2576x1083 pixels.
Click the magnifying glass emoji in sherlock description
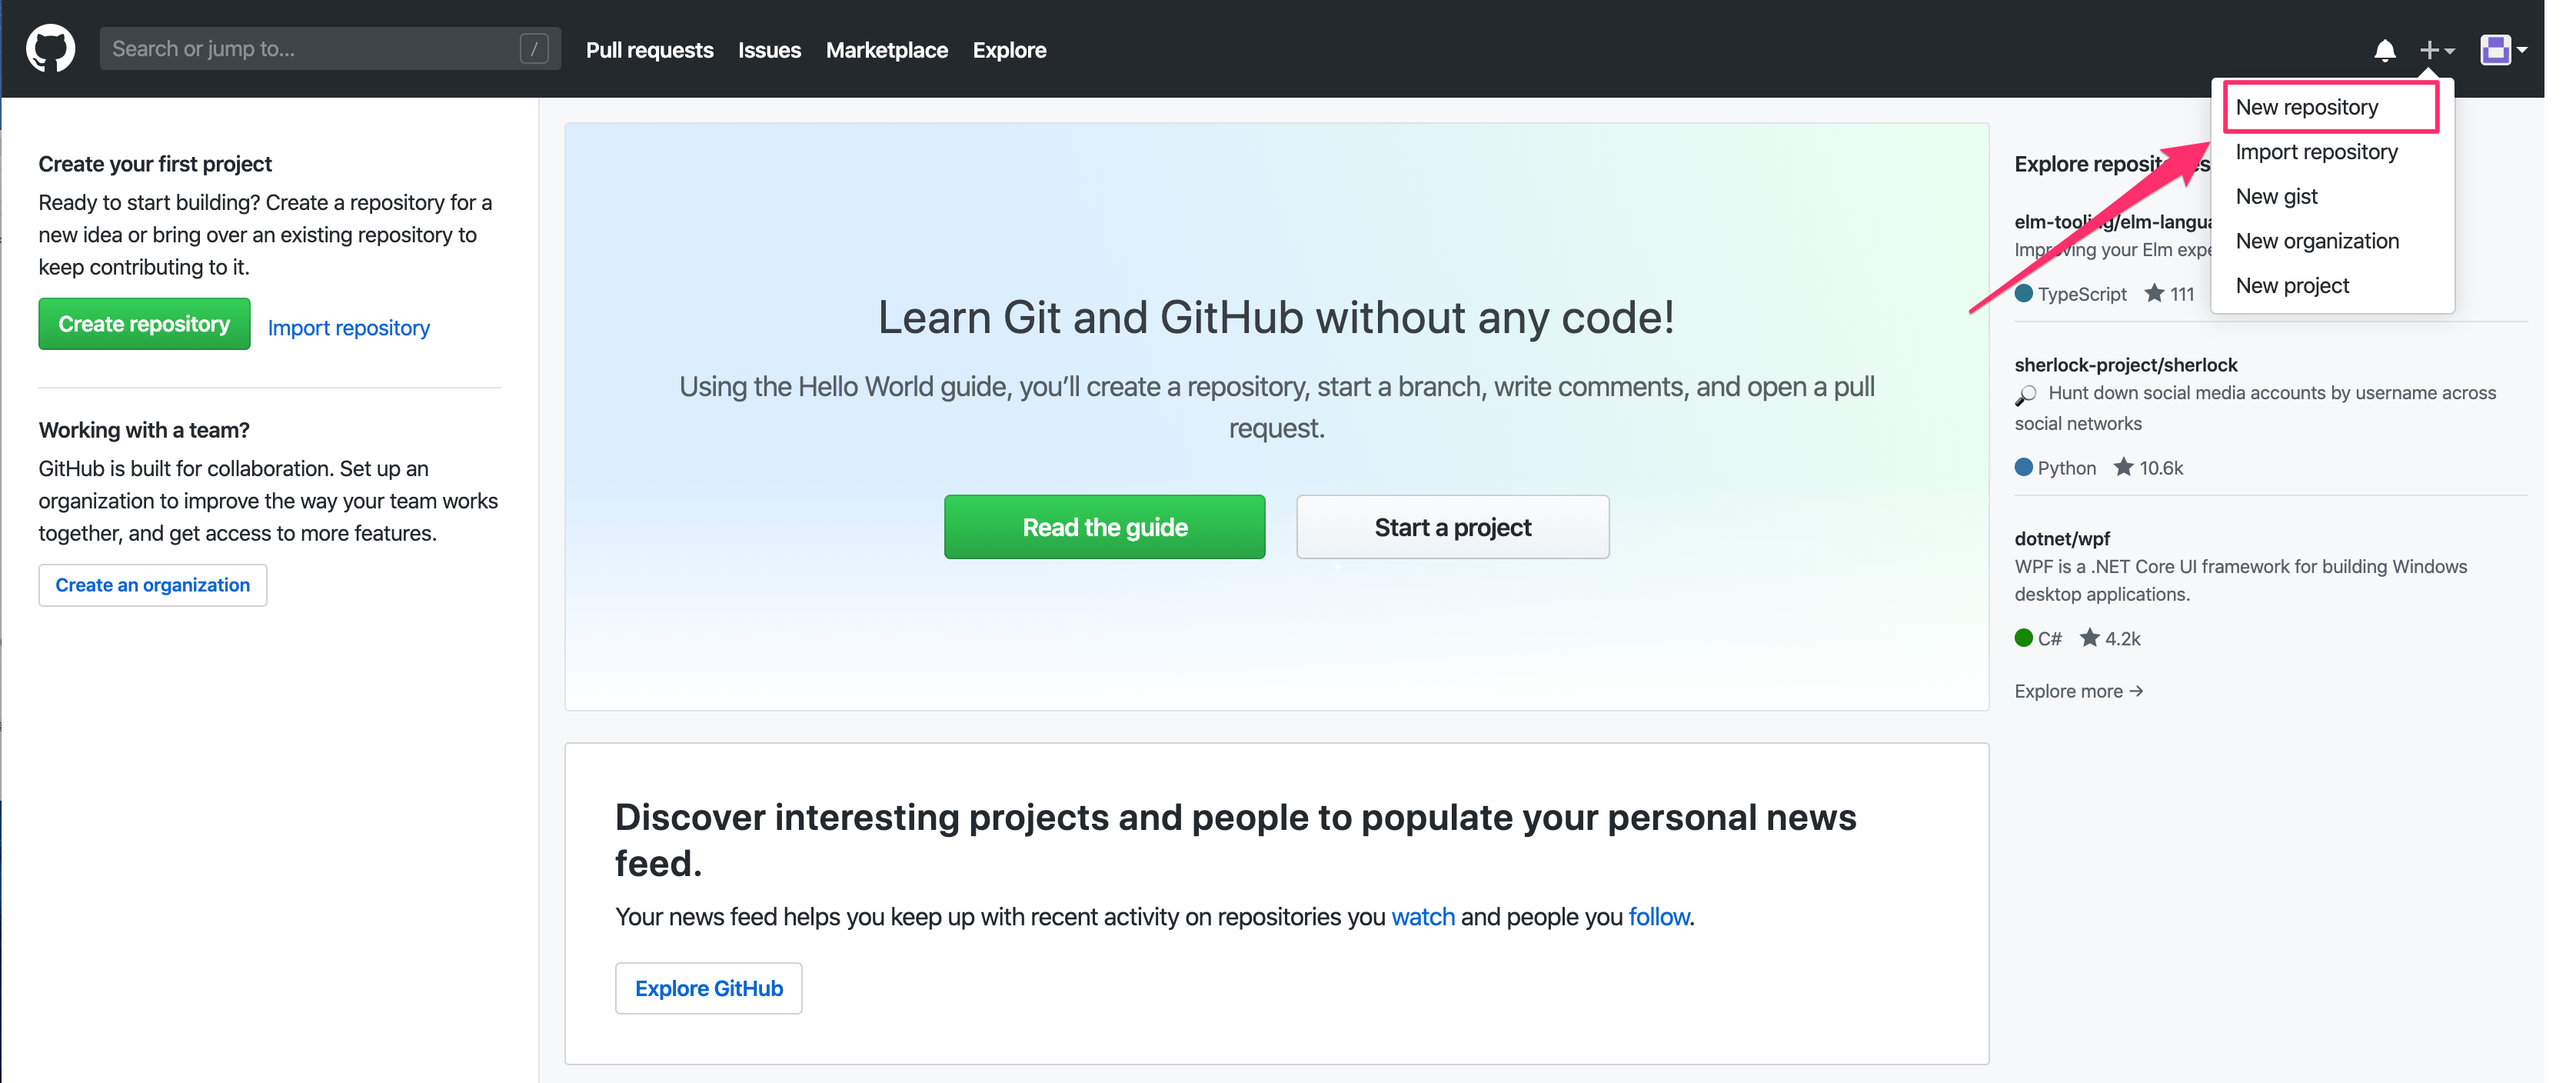coord(2025,395)
